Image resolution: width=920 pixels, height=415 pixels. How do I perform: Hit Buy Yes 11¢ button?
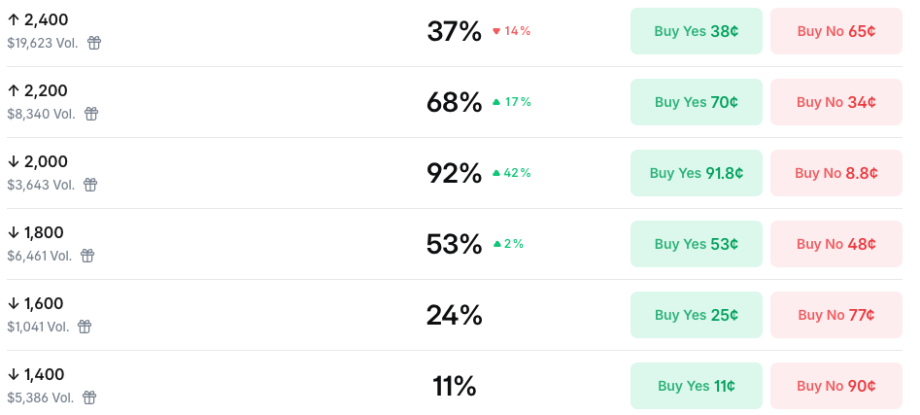click(696, 386)
